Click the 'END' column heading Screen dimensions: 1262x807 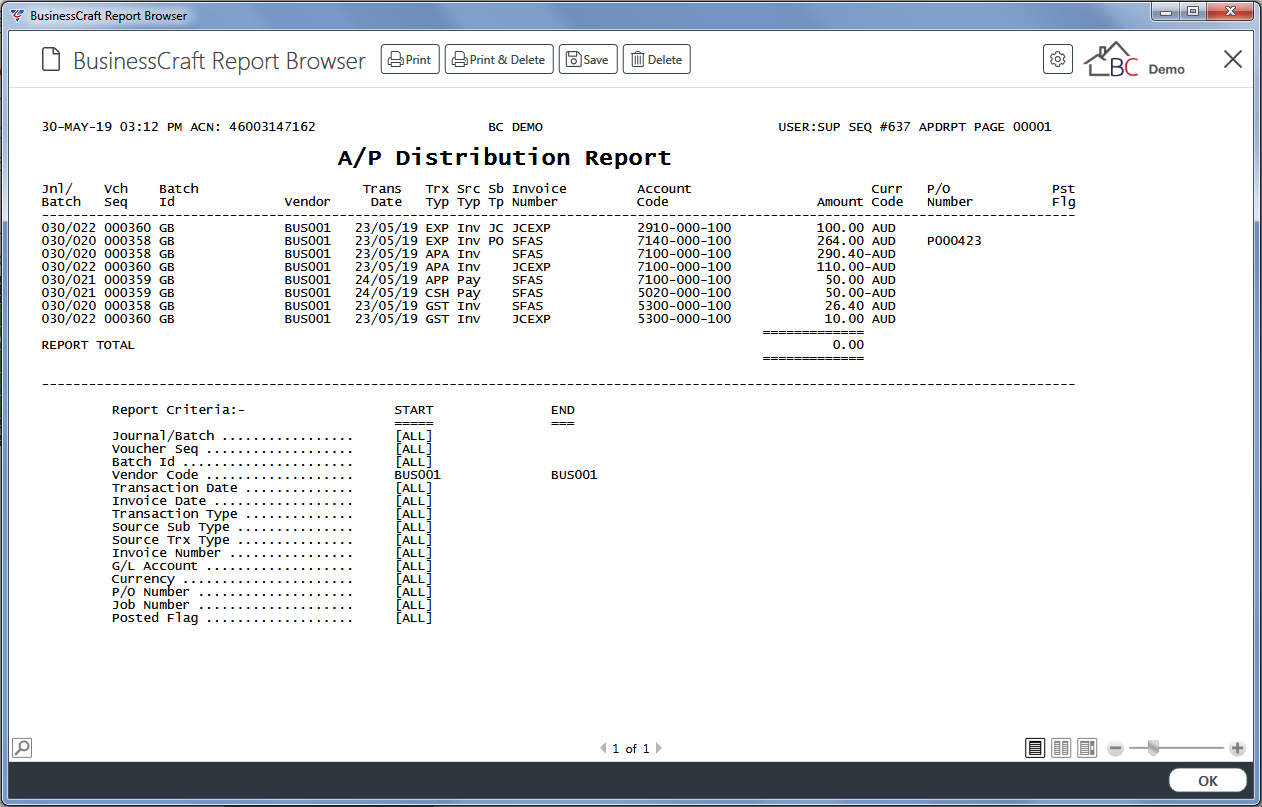point(563,410)
